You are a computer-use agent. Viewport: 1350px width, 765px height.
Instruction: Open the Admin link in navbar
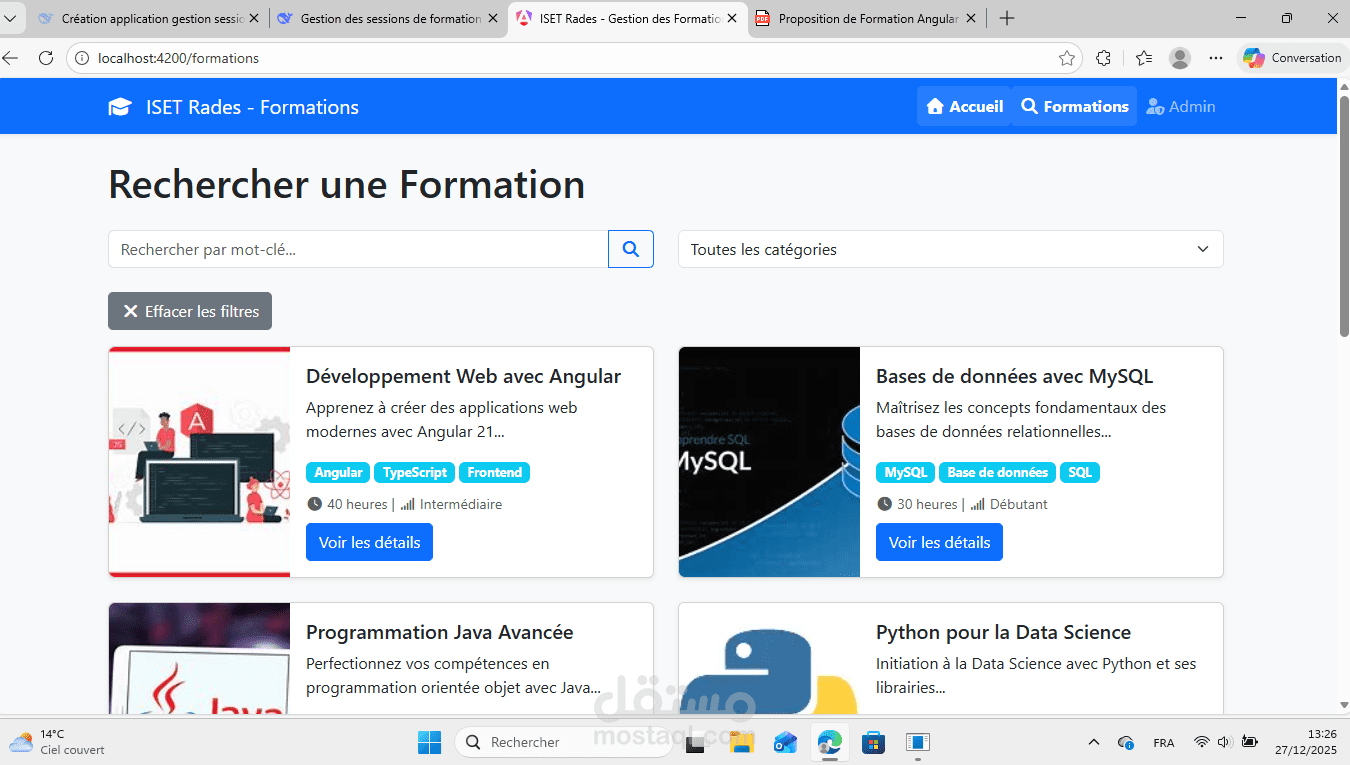(1181, 106)
